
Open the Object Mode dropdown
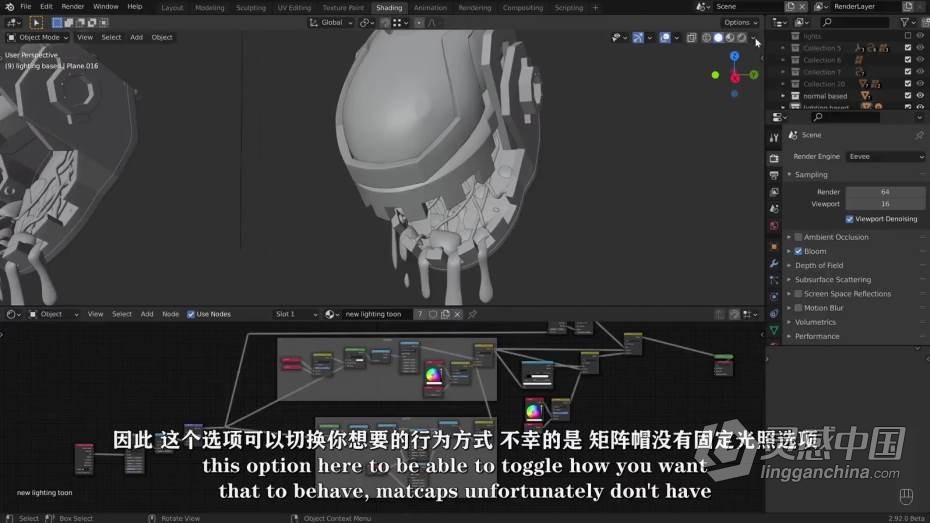(x=37, y=37)
